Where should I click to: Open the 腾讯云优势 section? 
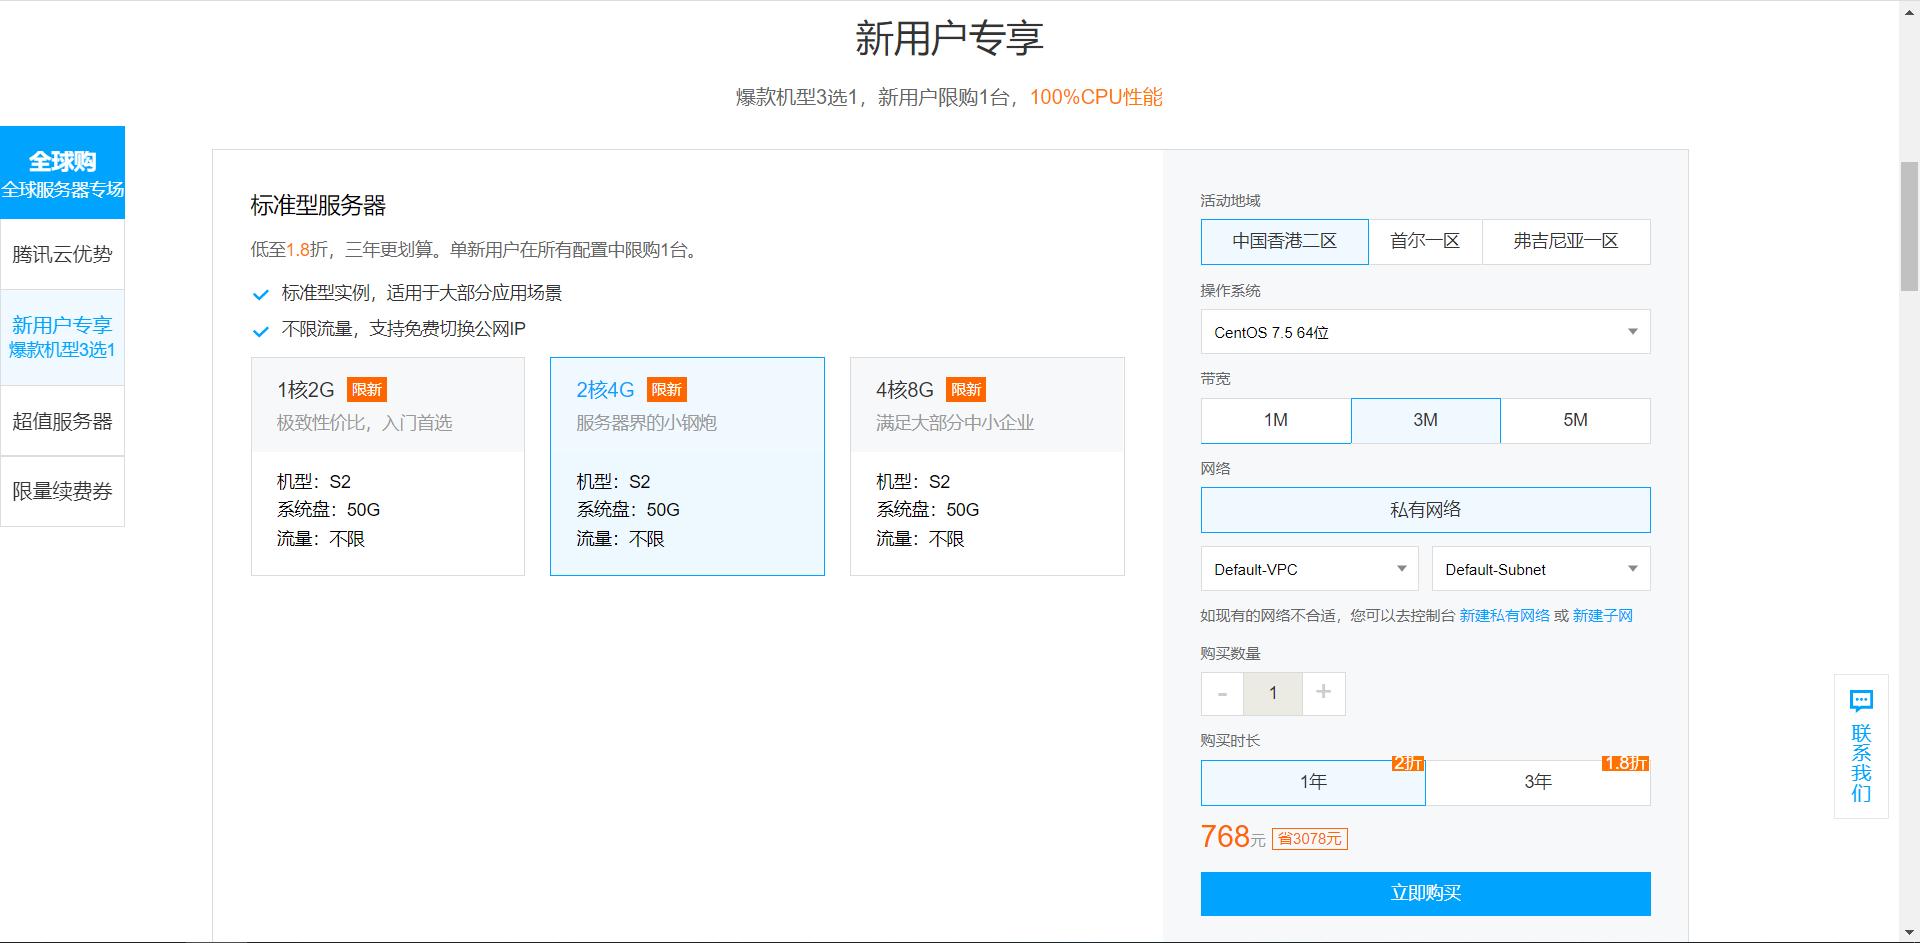point(62,253)
